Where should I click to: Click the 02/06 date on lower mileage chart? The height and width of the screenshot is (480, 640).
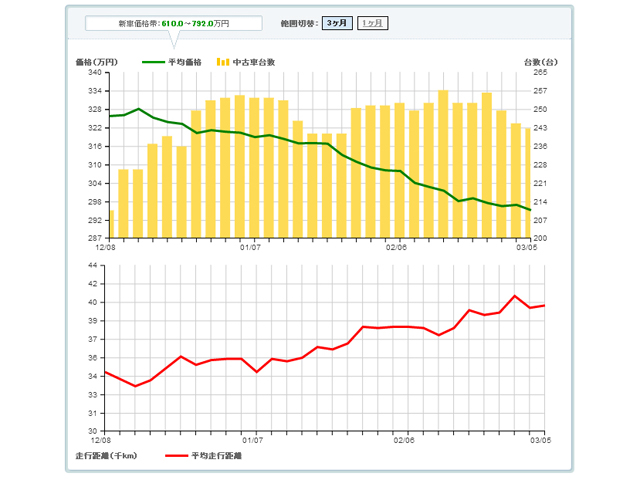(x=403, y=439)
